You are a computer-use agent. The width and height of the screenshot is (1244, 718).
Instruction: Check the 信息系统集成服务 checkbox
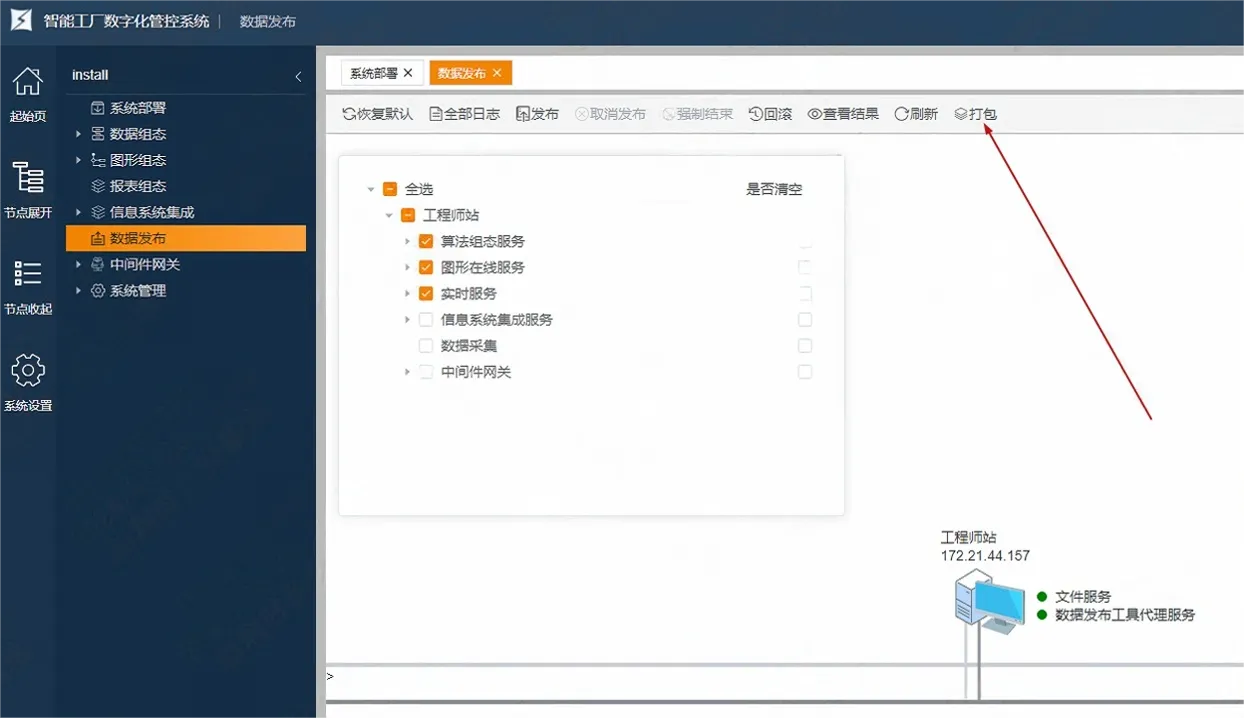(425, 319)
